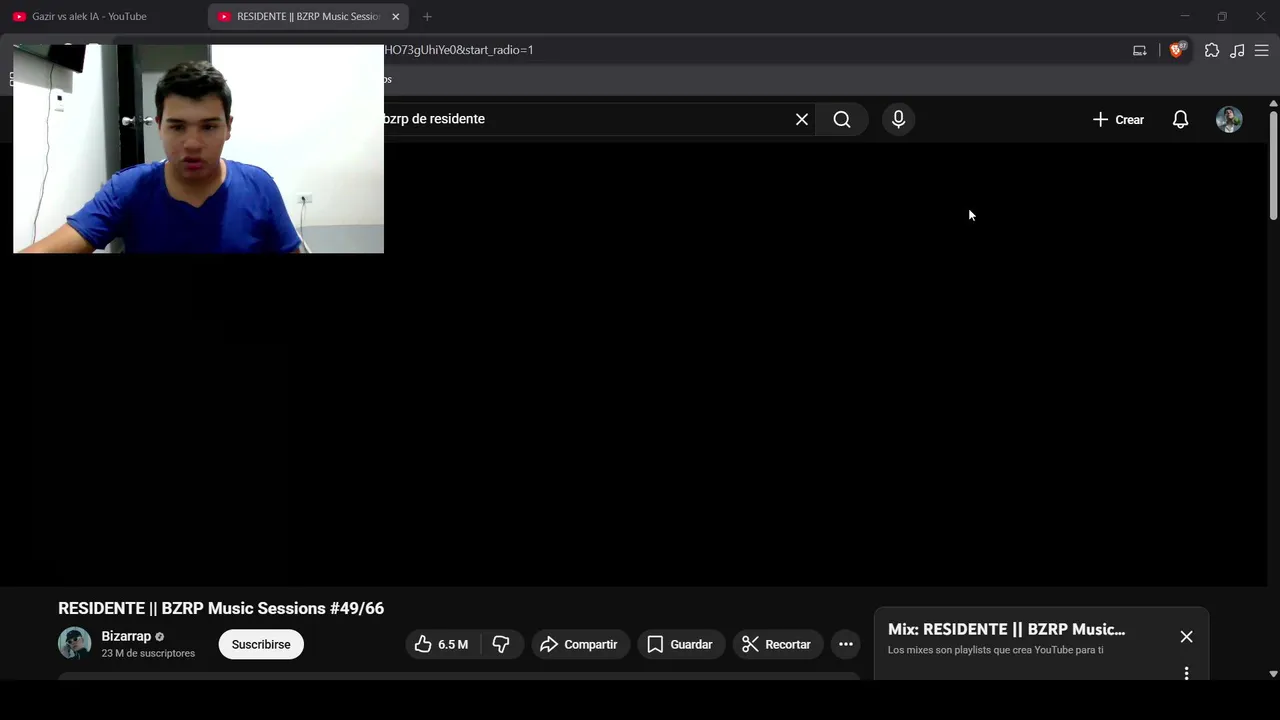Clear the YouTube search field
The height and width of the screenshot is (720, 1280).
802,119
